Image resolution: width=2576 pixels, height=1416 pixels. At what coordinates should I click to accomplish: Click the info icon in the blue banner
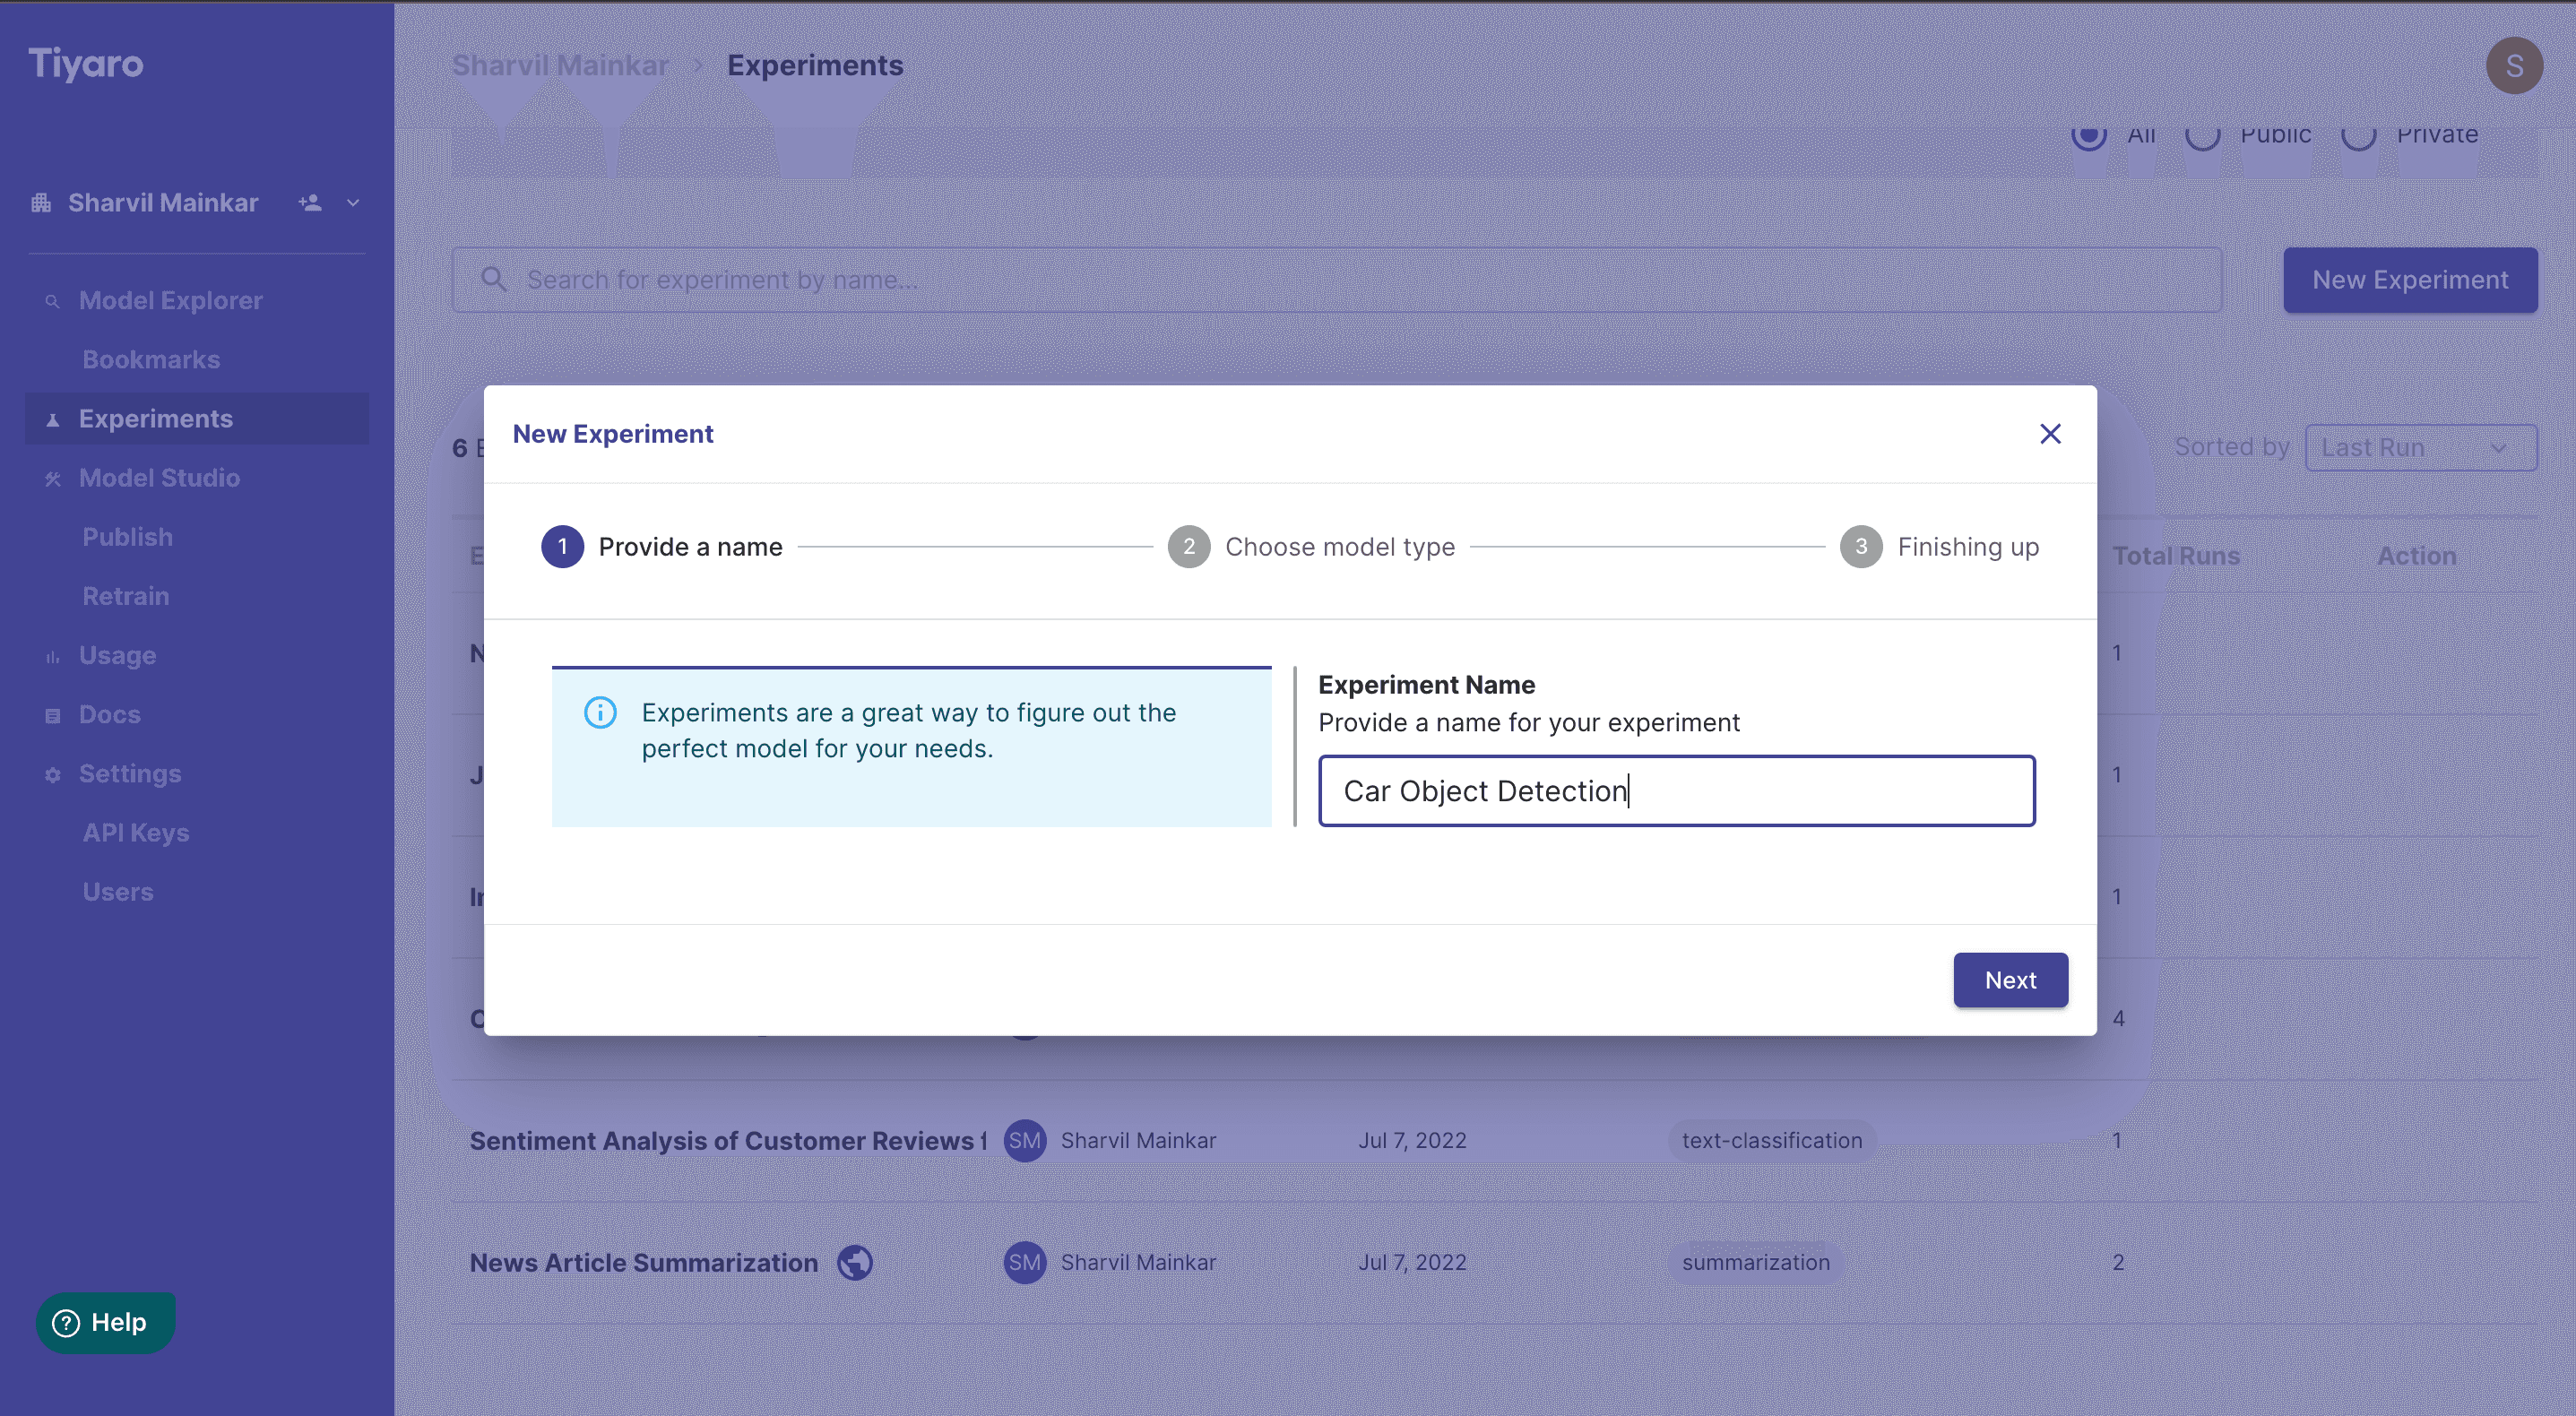(600, 713)
